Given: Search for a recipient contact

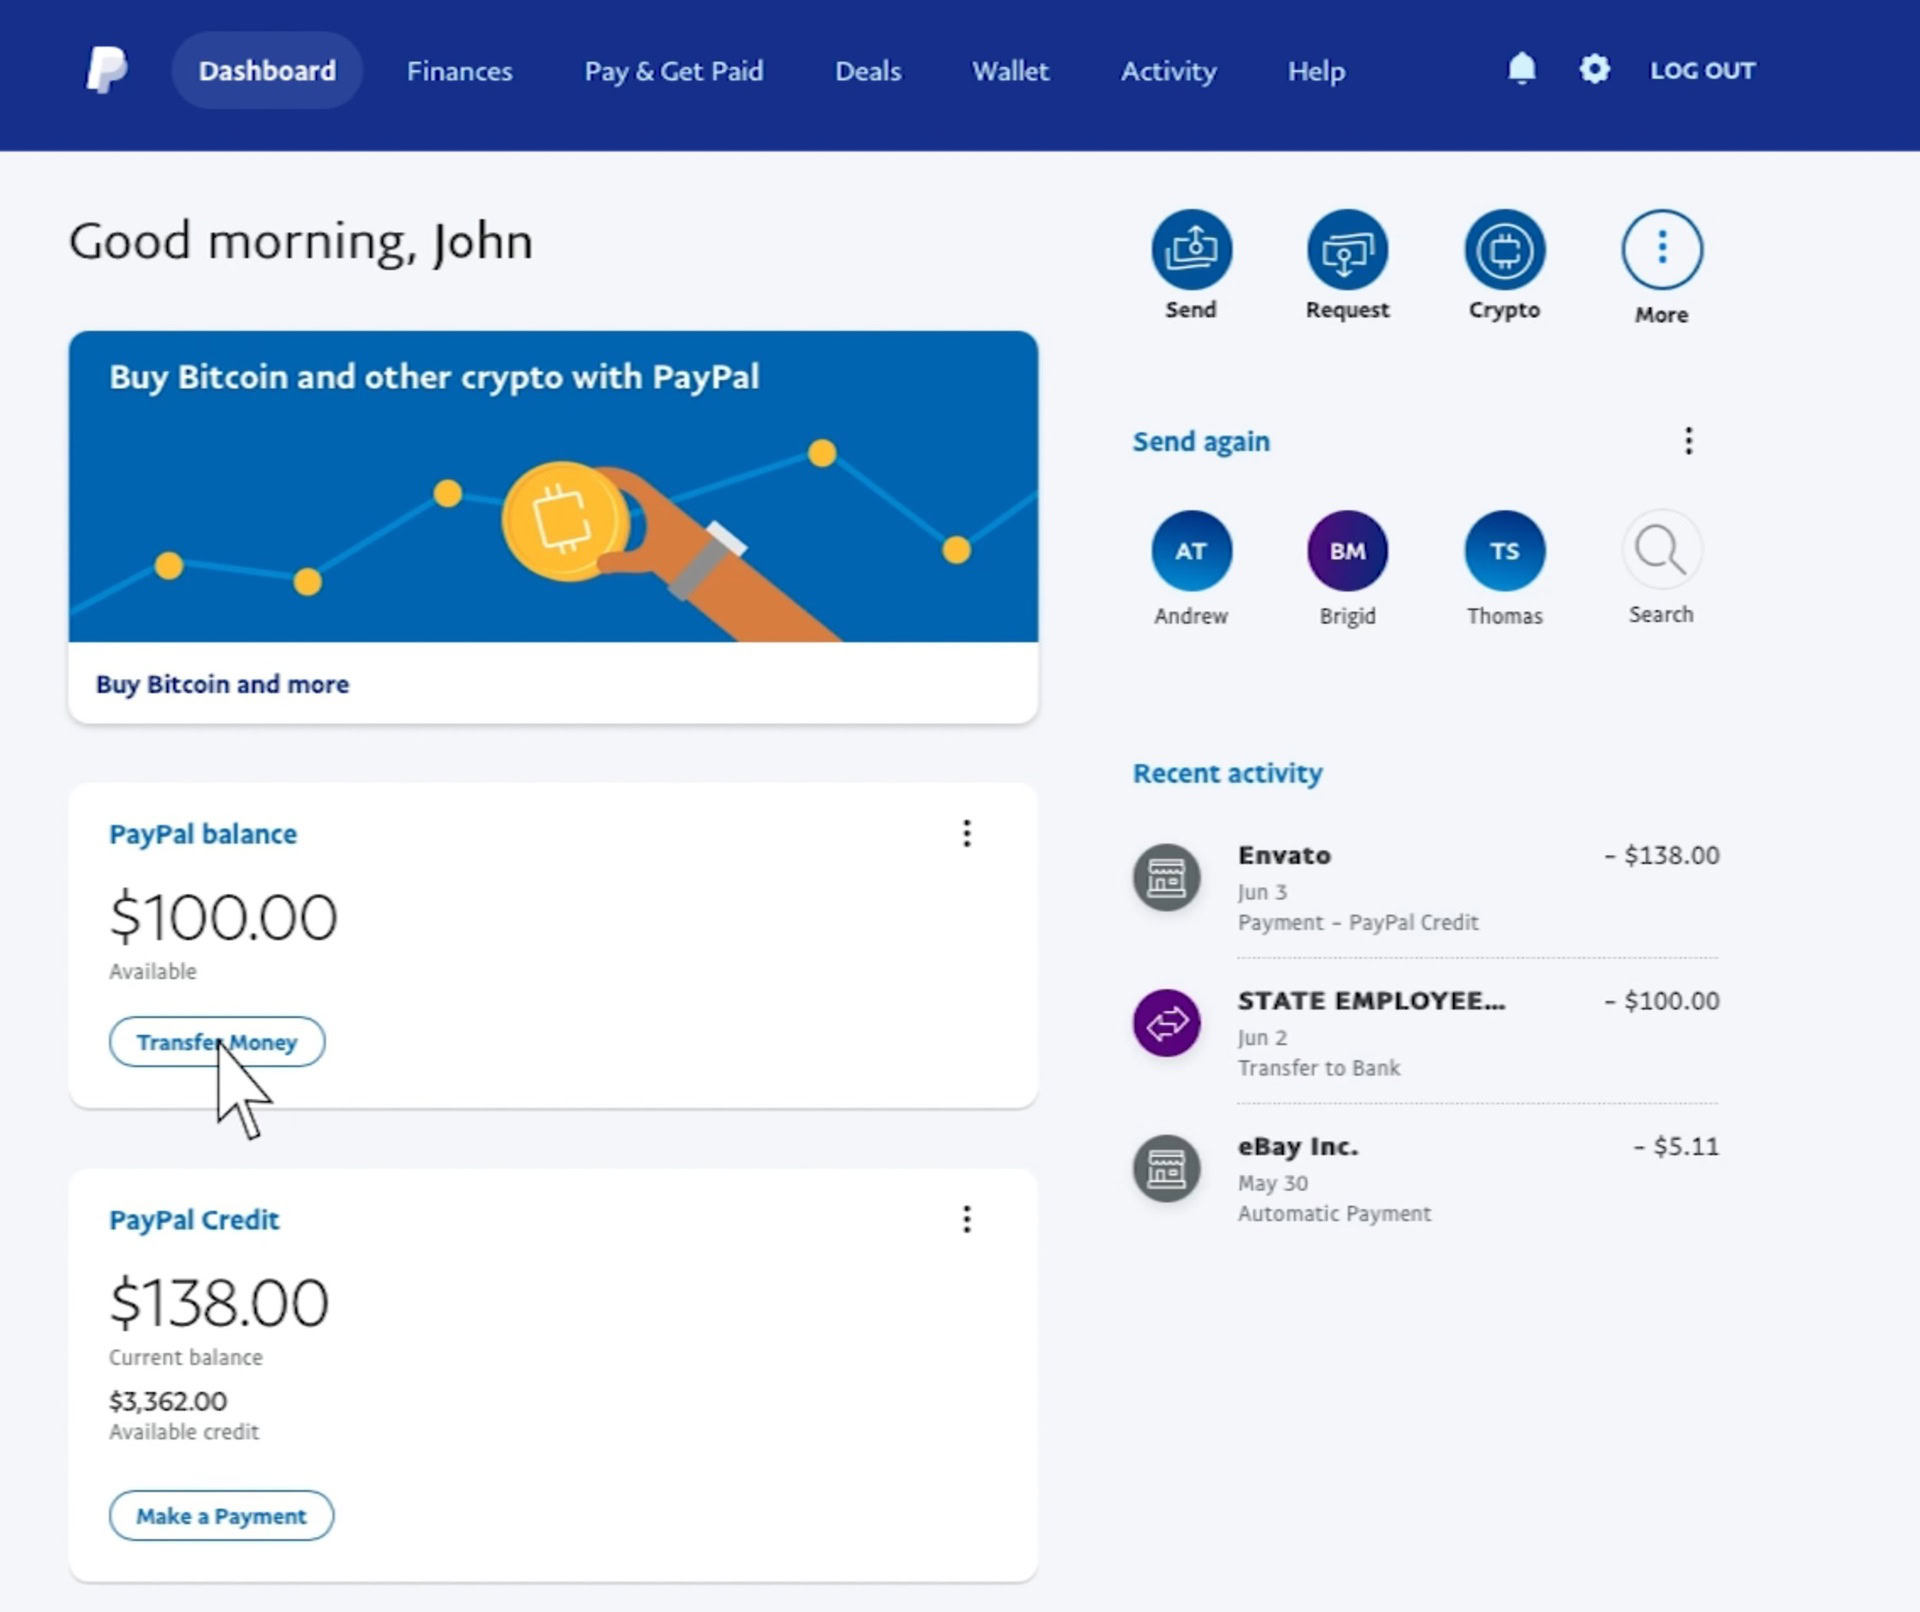Looking at the screenshot, I should tap(1658, 549).
